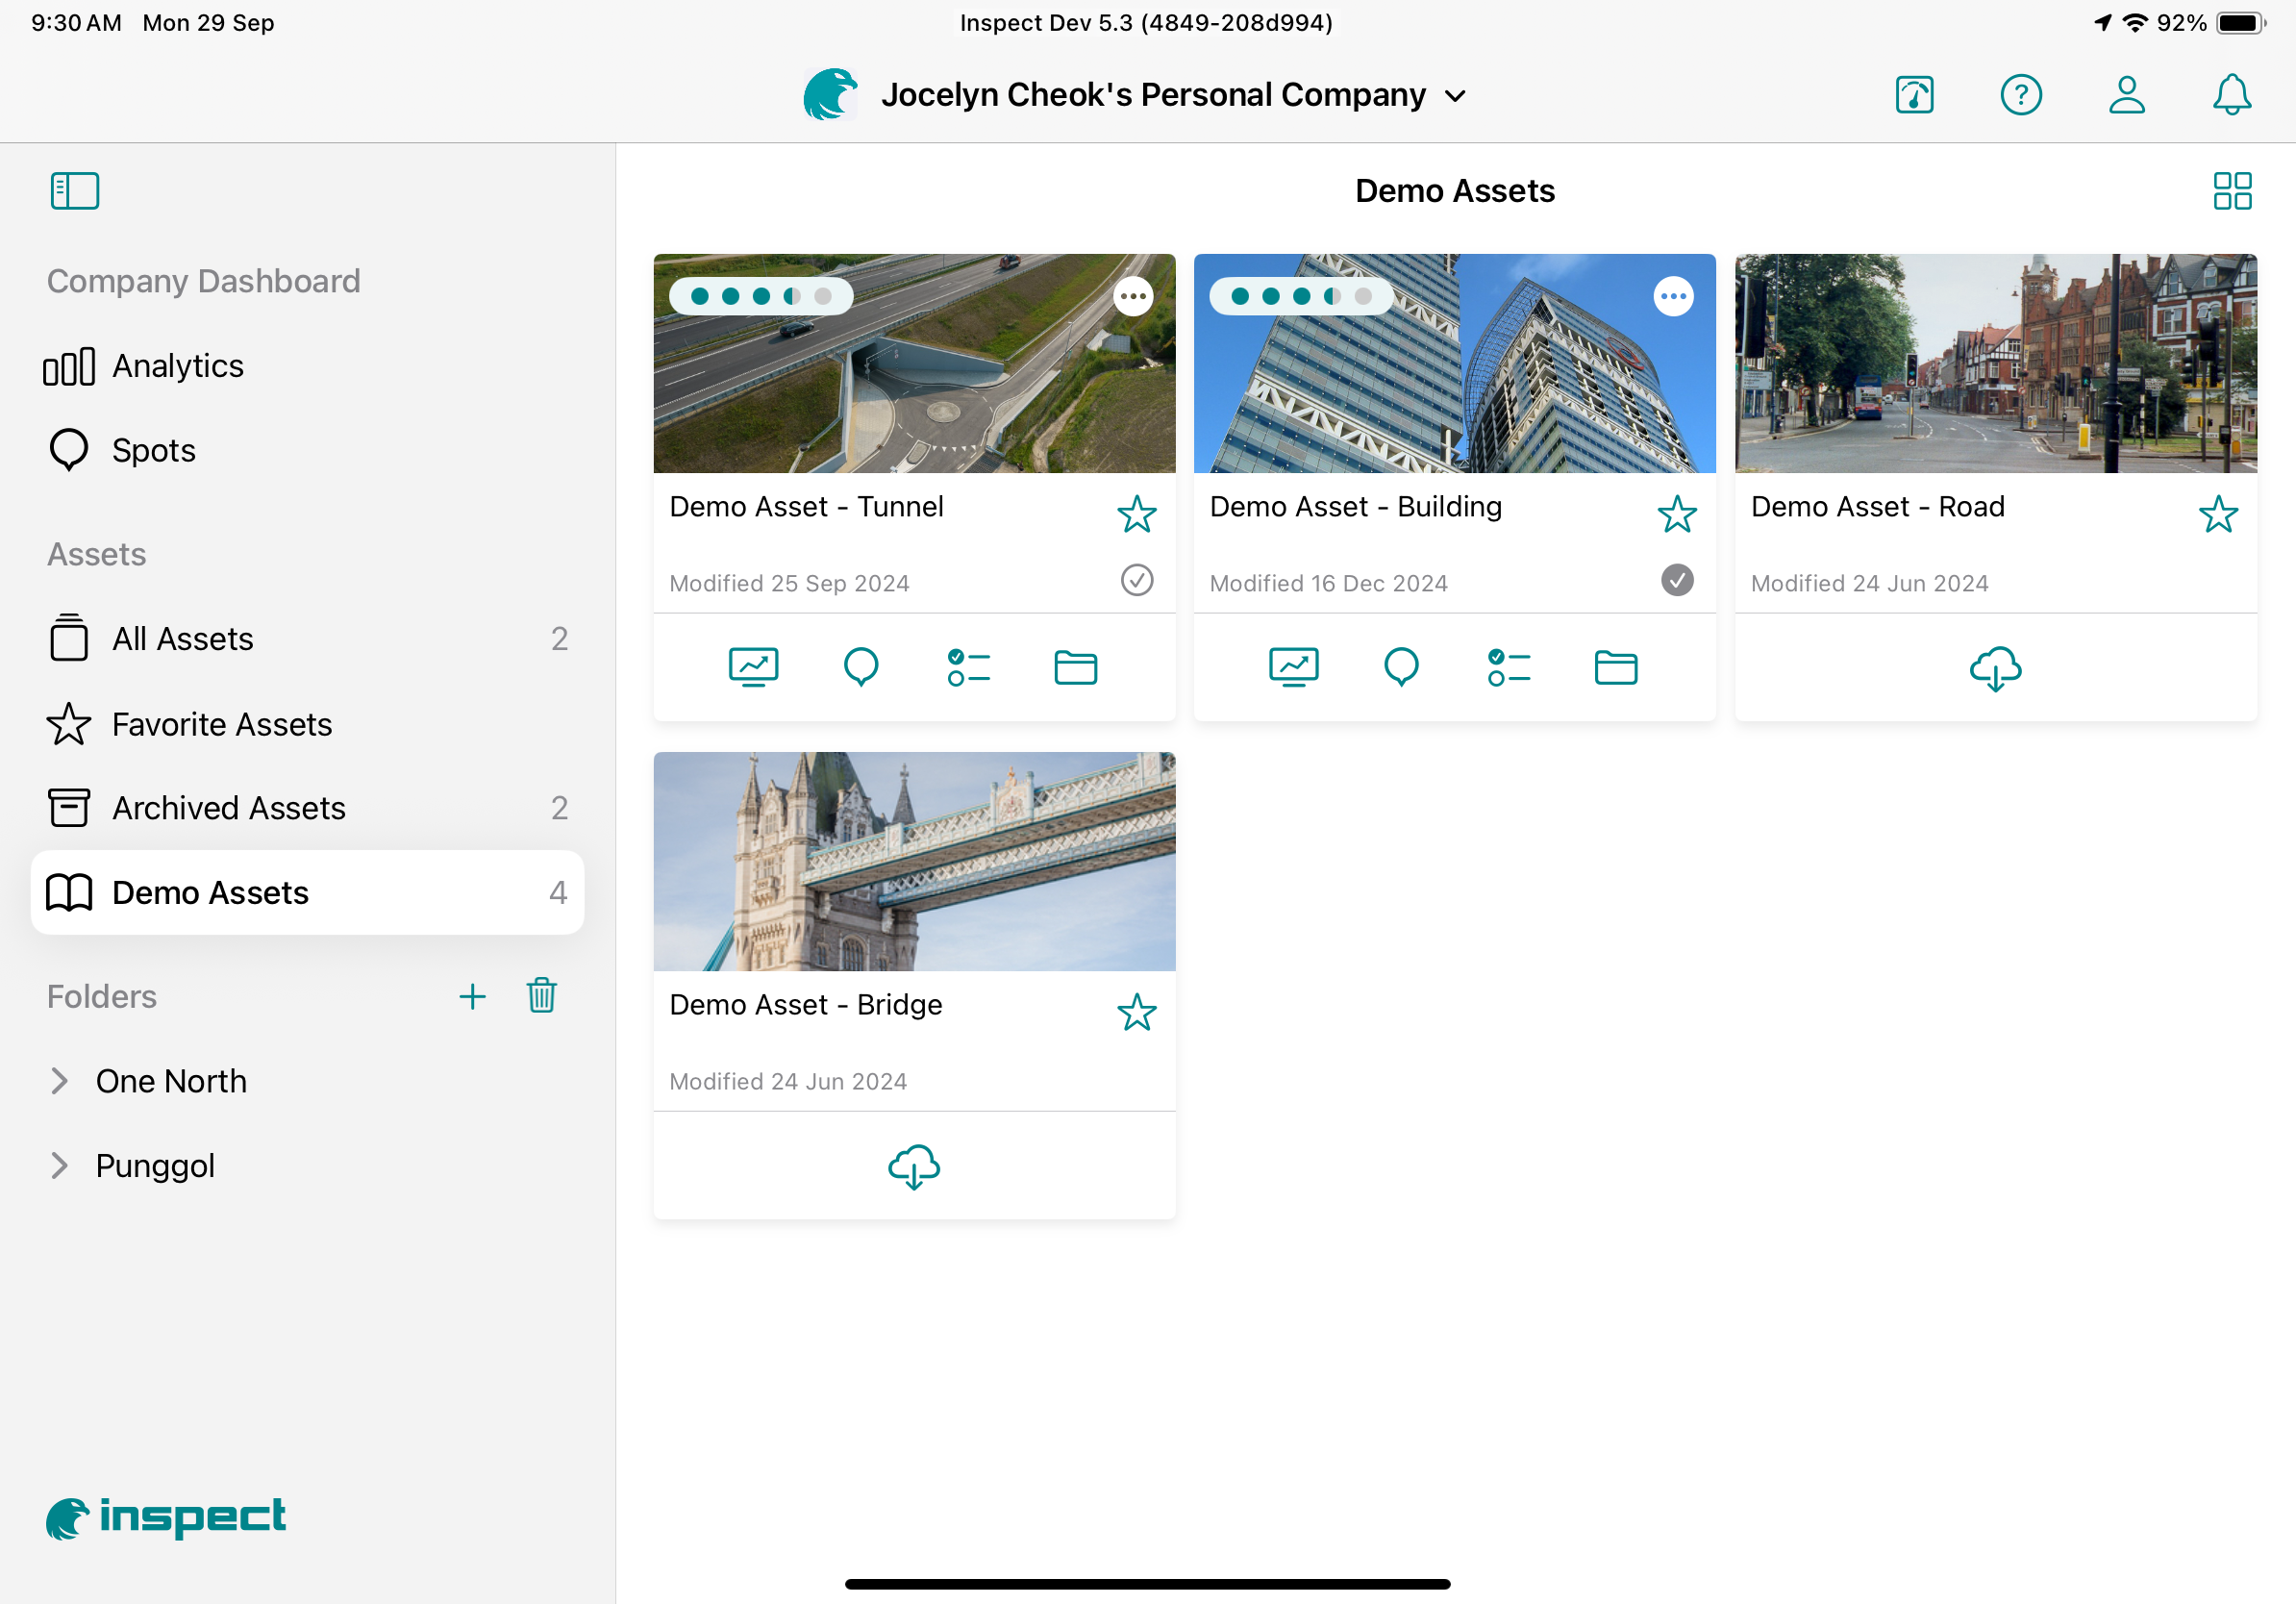Viewport: 2296px width, 1604px height.
Task: Expand the One North folder
Action: pos(60,1081)
